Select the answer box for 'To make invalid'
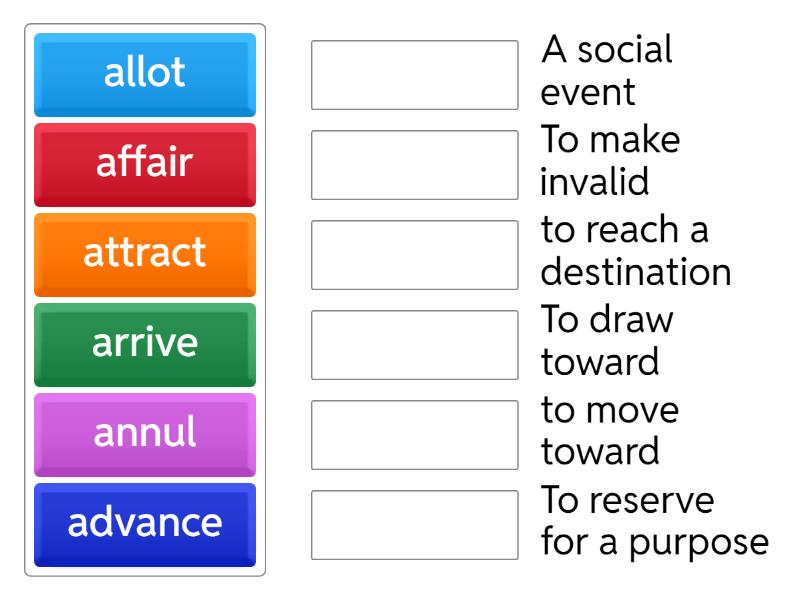Screen dimensions: 800x600 click(414, 165)
